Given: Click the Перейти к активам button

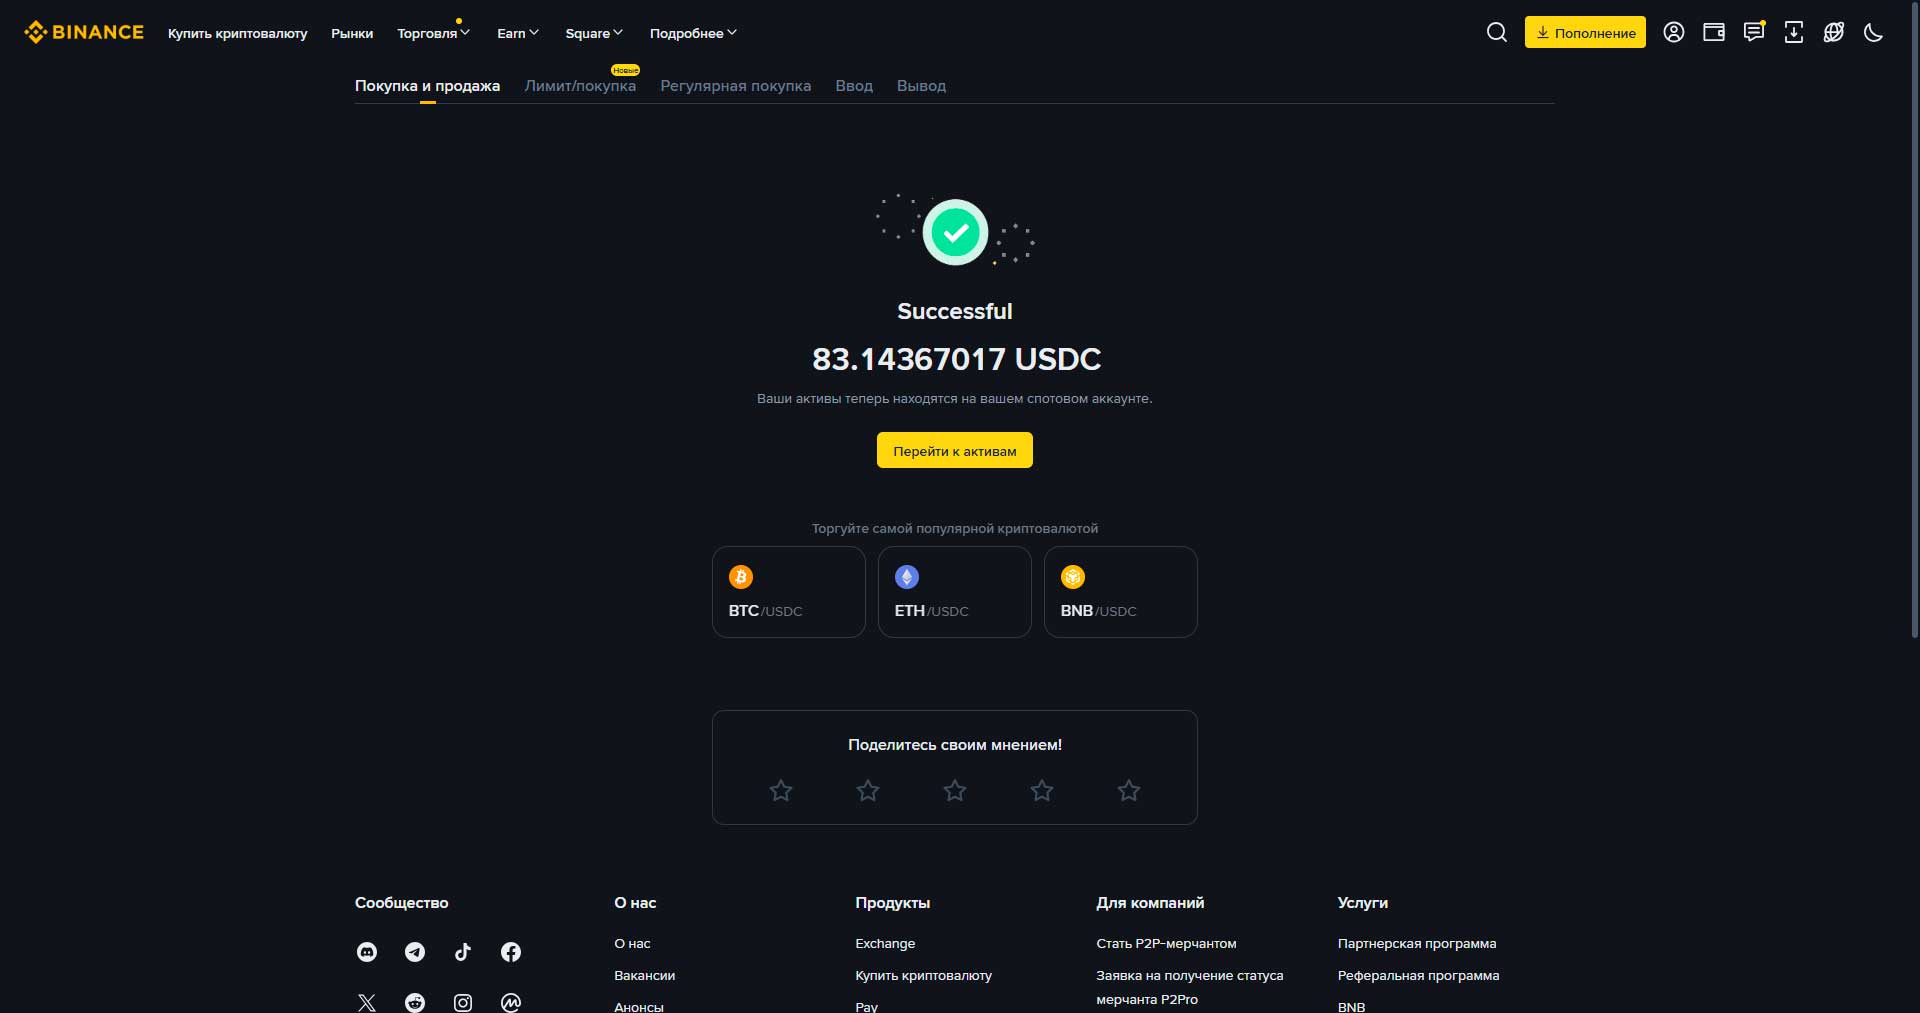Looking at the screenshot, I should coord(955,450).
